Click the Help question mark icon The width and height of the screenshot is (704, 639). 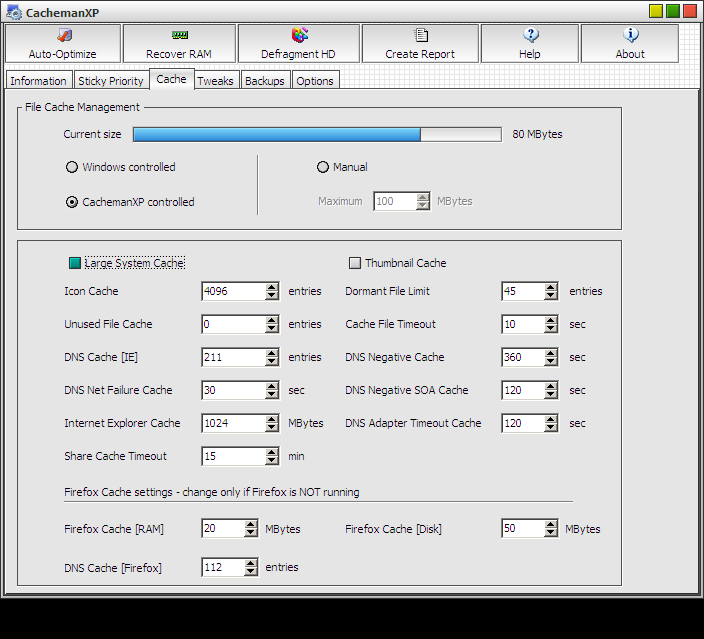tap(531, 35)
